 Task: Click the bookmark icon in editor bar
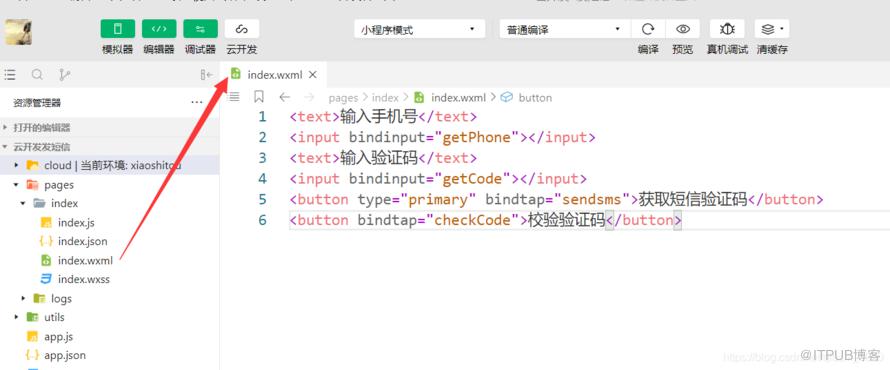pyautogui.click(x=259, y=97)
